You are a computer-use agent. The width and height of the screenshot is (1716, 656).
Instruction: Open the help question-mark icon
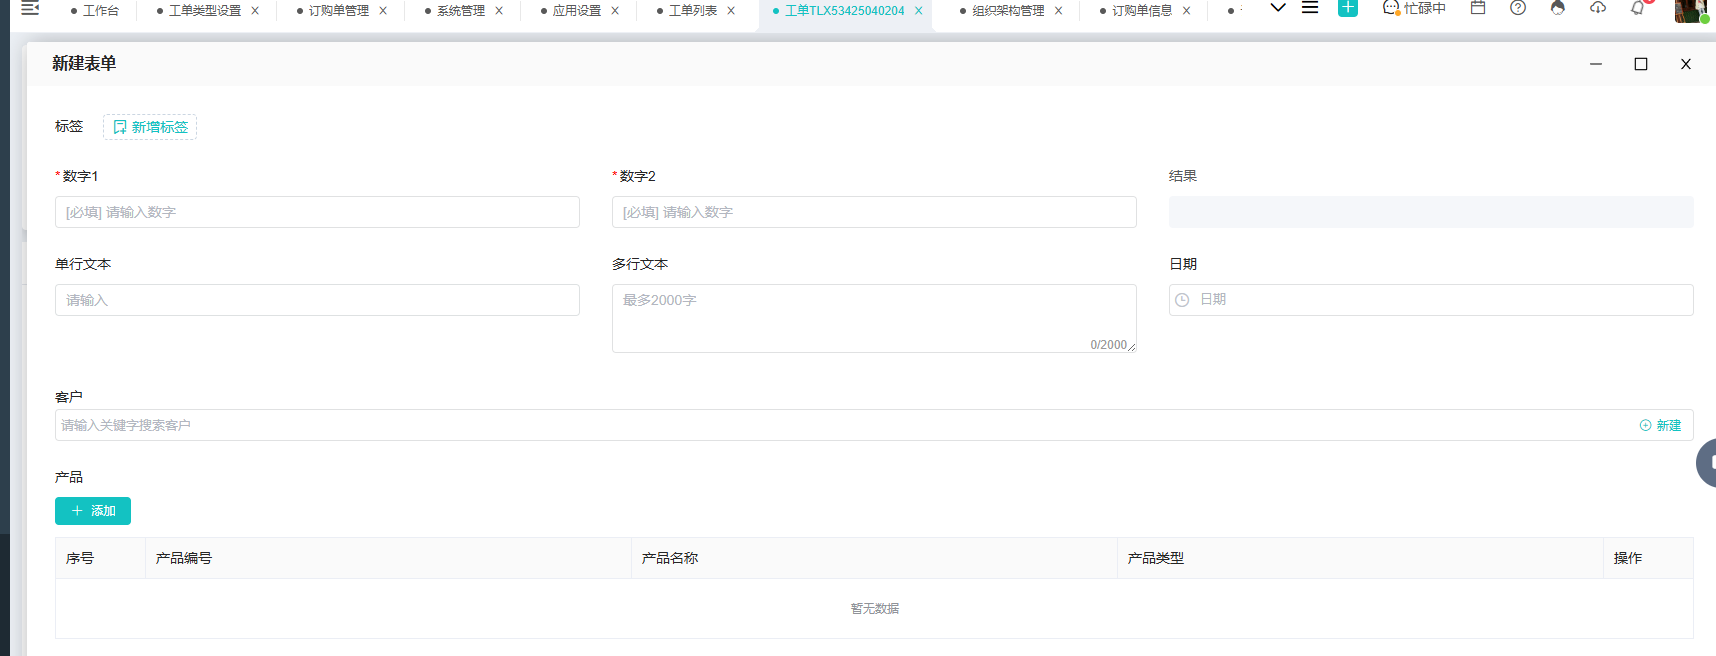point(1518,8)
